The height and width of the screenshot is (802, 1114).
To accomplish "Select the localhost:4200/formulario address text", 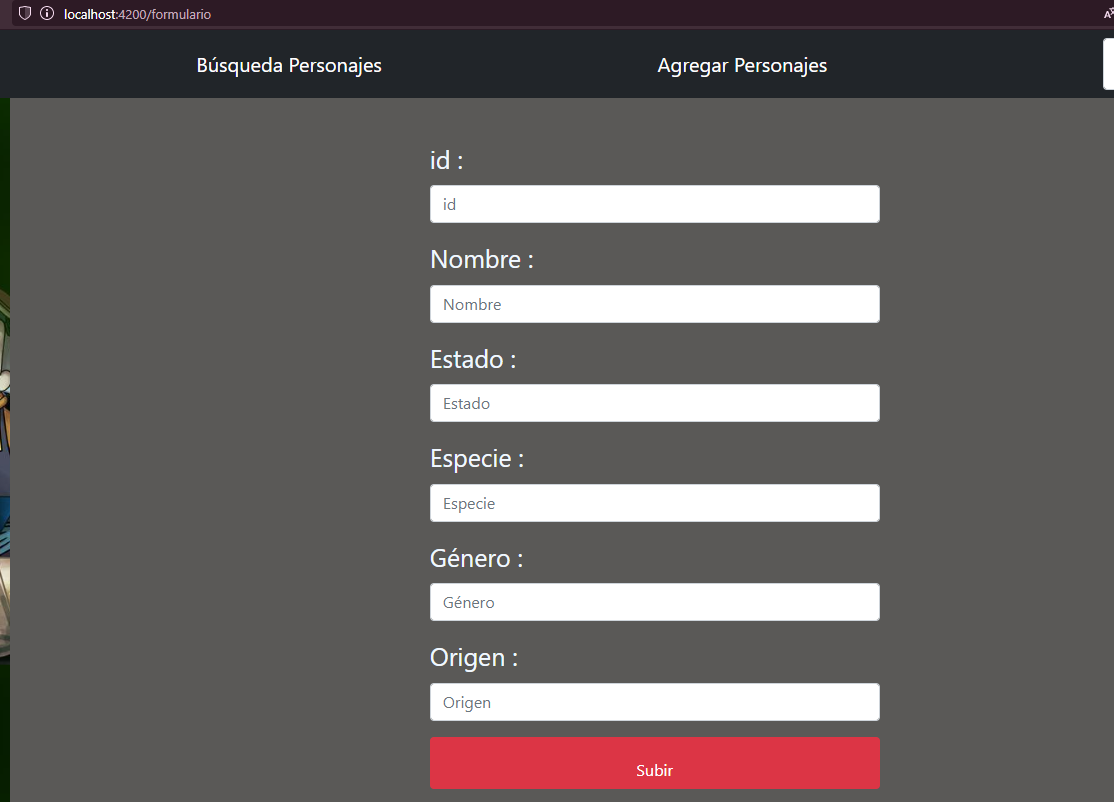I will pyautogui.click(x=137, y=14).
